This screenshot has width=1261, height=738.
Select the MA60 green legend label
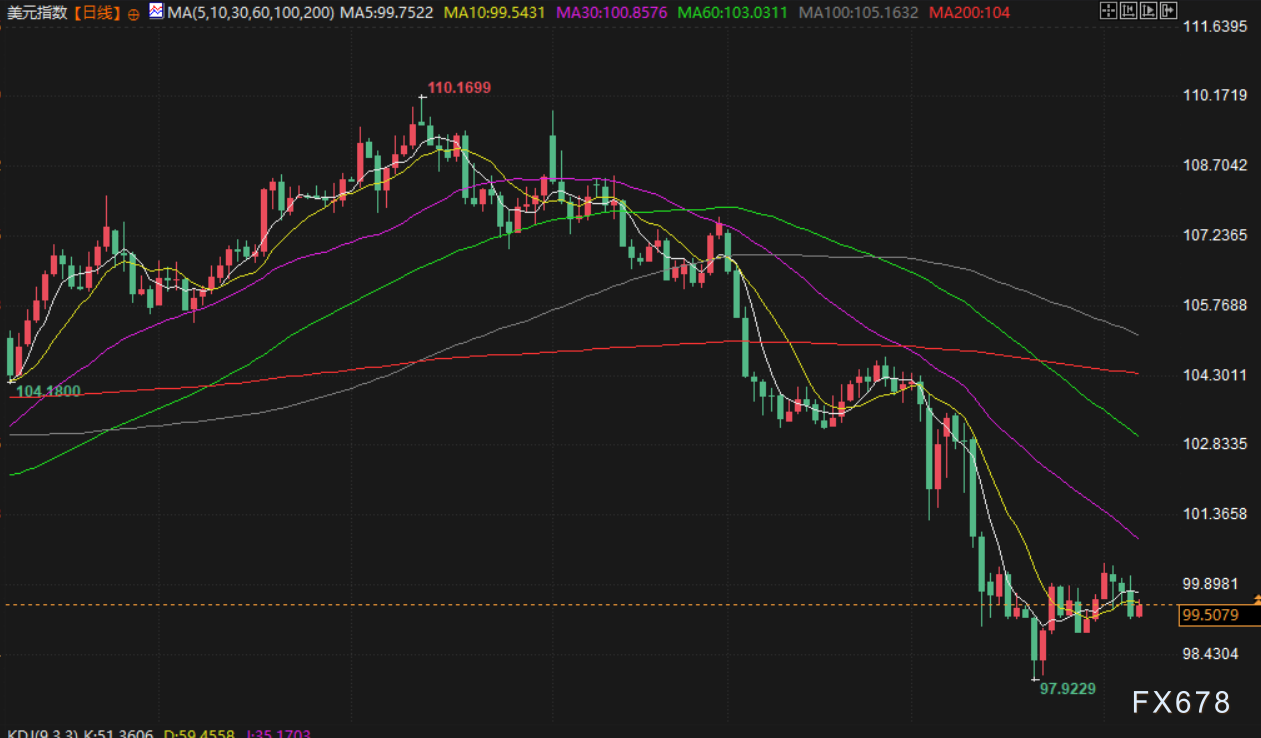click(732, 13)
